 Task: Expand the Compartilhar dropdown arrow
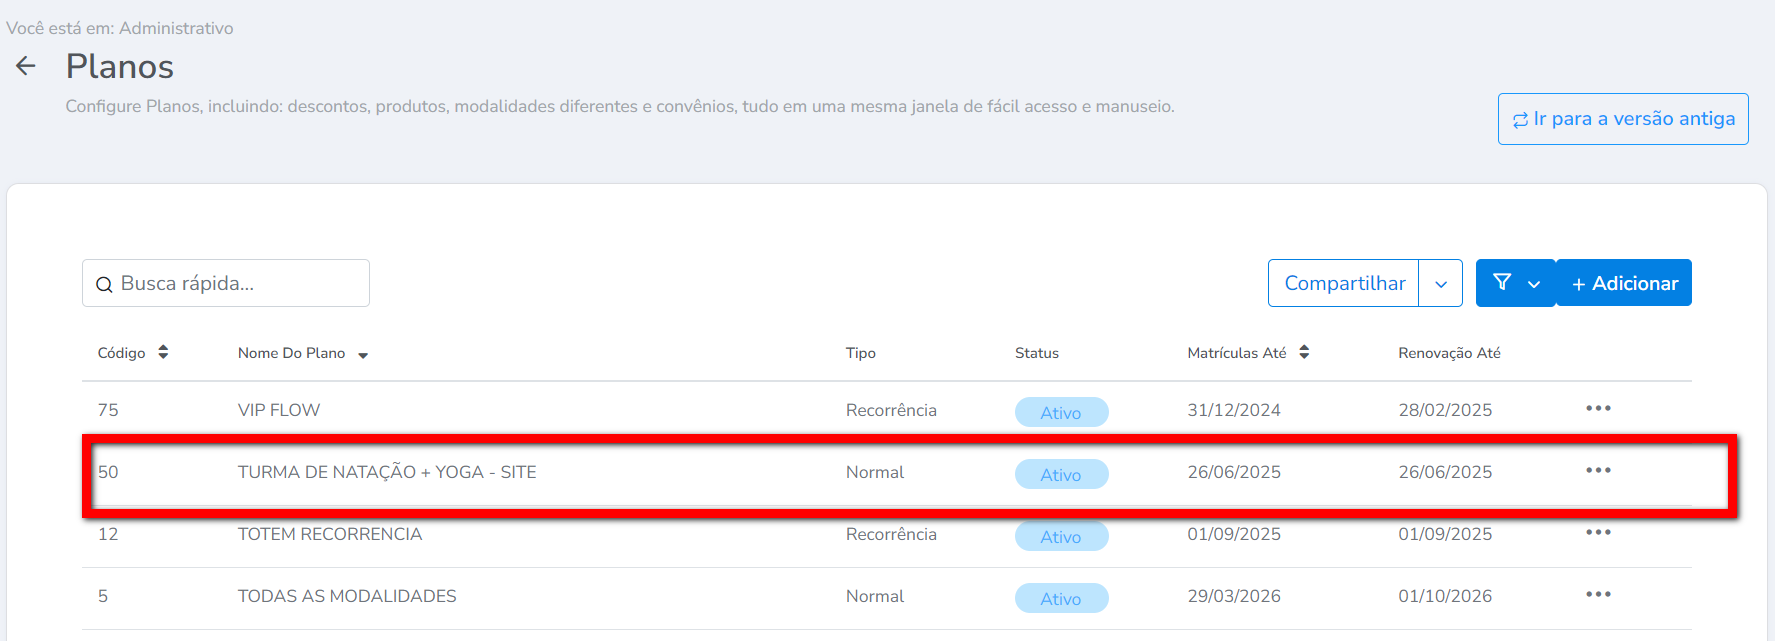(x=1440, y=284)
